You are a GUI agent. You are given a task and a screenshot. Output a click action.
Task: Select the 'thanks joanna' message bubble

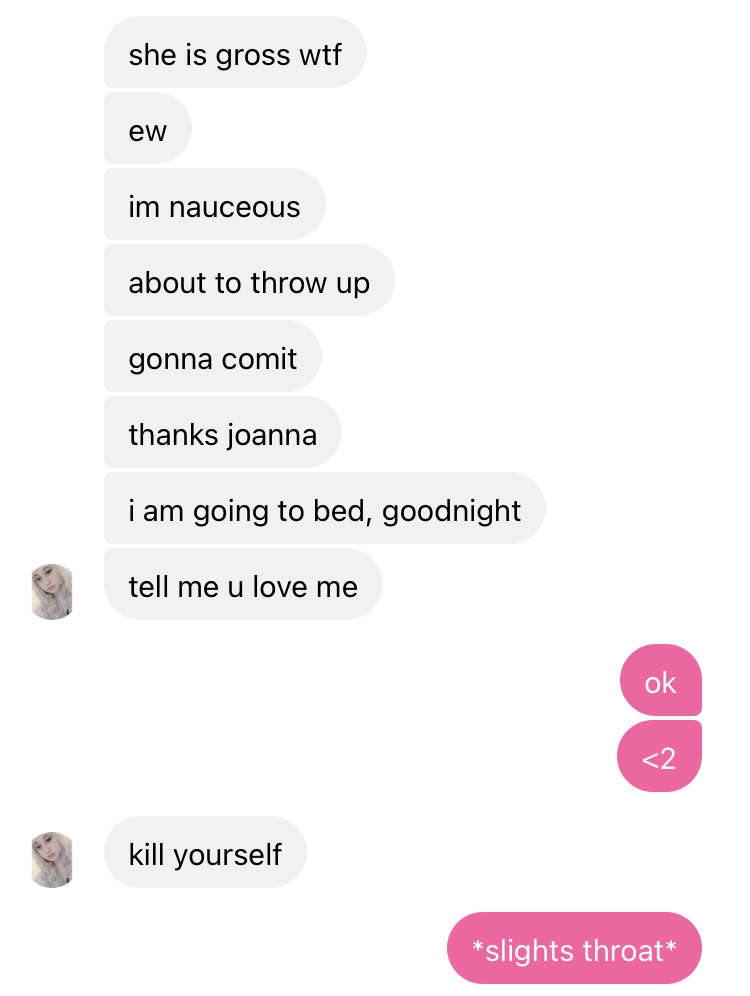[223, 432]
